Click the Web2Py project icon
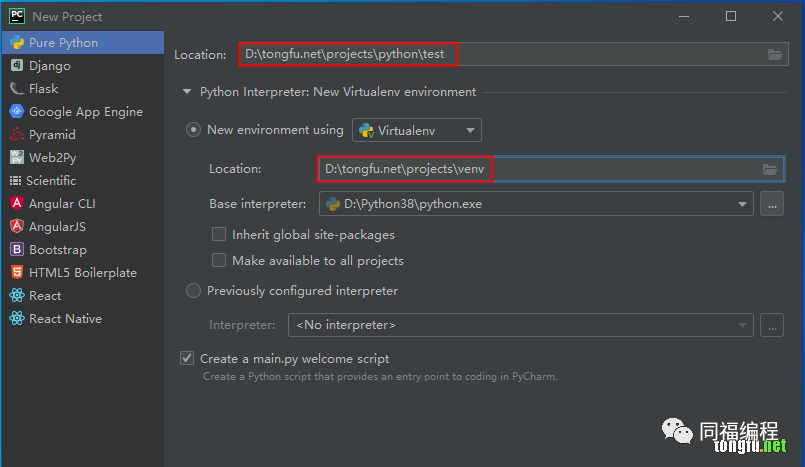The height and width of the screenshot is (467, 805). [17, 158]
